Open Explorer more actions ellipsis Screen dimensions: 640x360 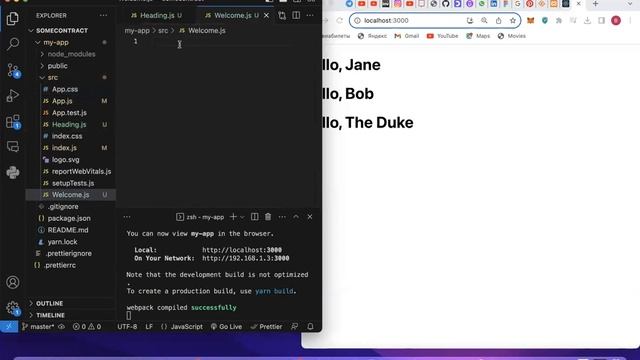tap(103, 16)
